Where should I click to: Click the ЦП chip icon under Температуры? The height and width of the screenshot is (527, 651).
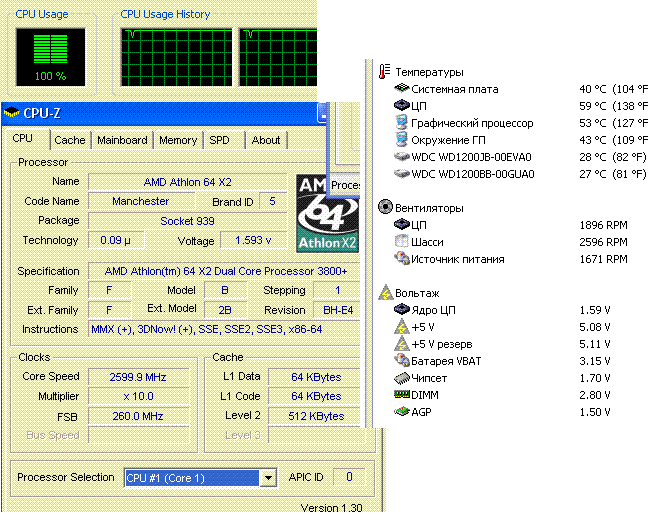[401, 105]
